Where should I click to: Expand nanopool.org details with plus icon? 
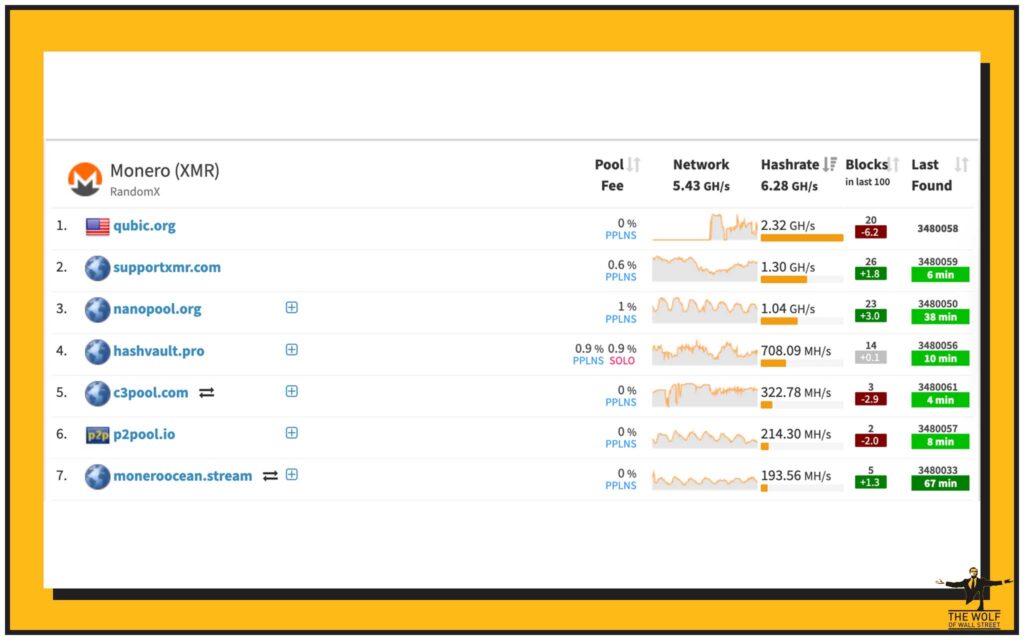point(292,308)
